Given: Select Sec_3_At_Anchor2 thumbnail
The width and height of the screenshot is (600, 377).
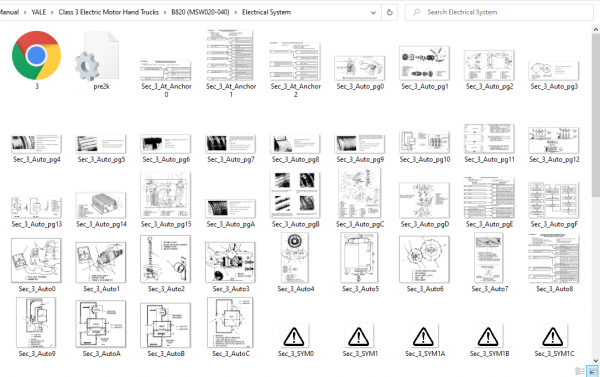Looking at the screenshot, I should coord(295,61).
